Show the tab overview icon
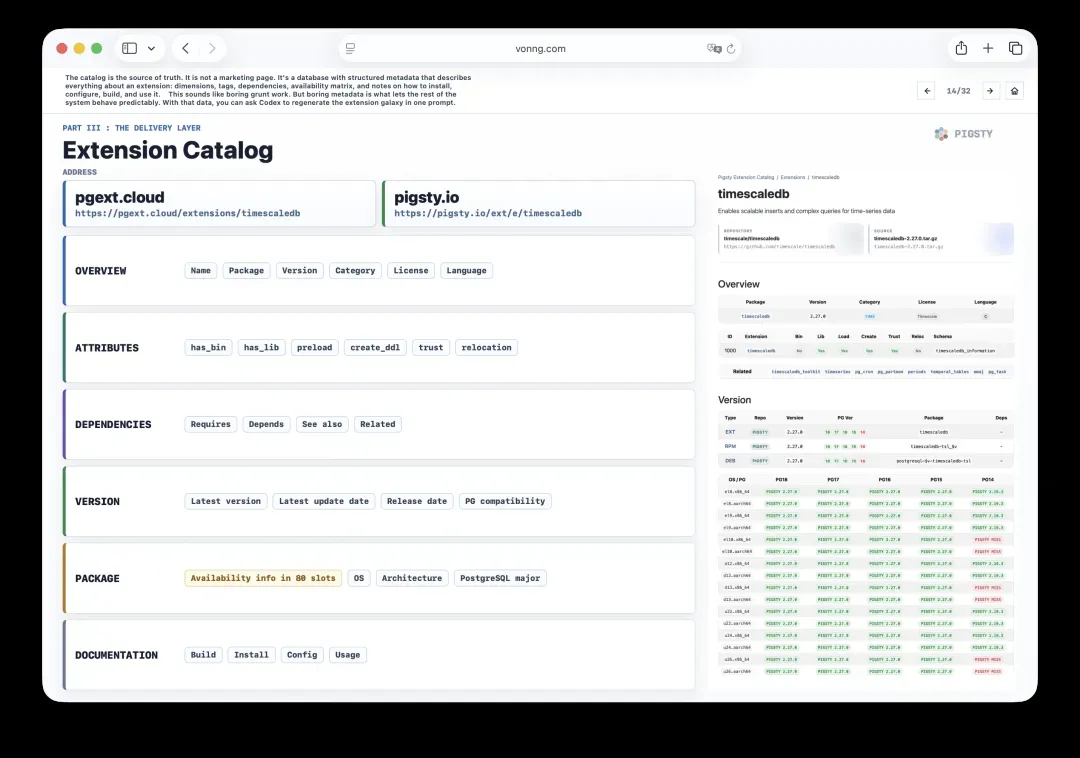This screenshot has width=1080, height=758. click(1015, 48)
